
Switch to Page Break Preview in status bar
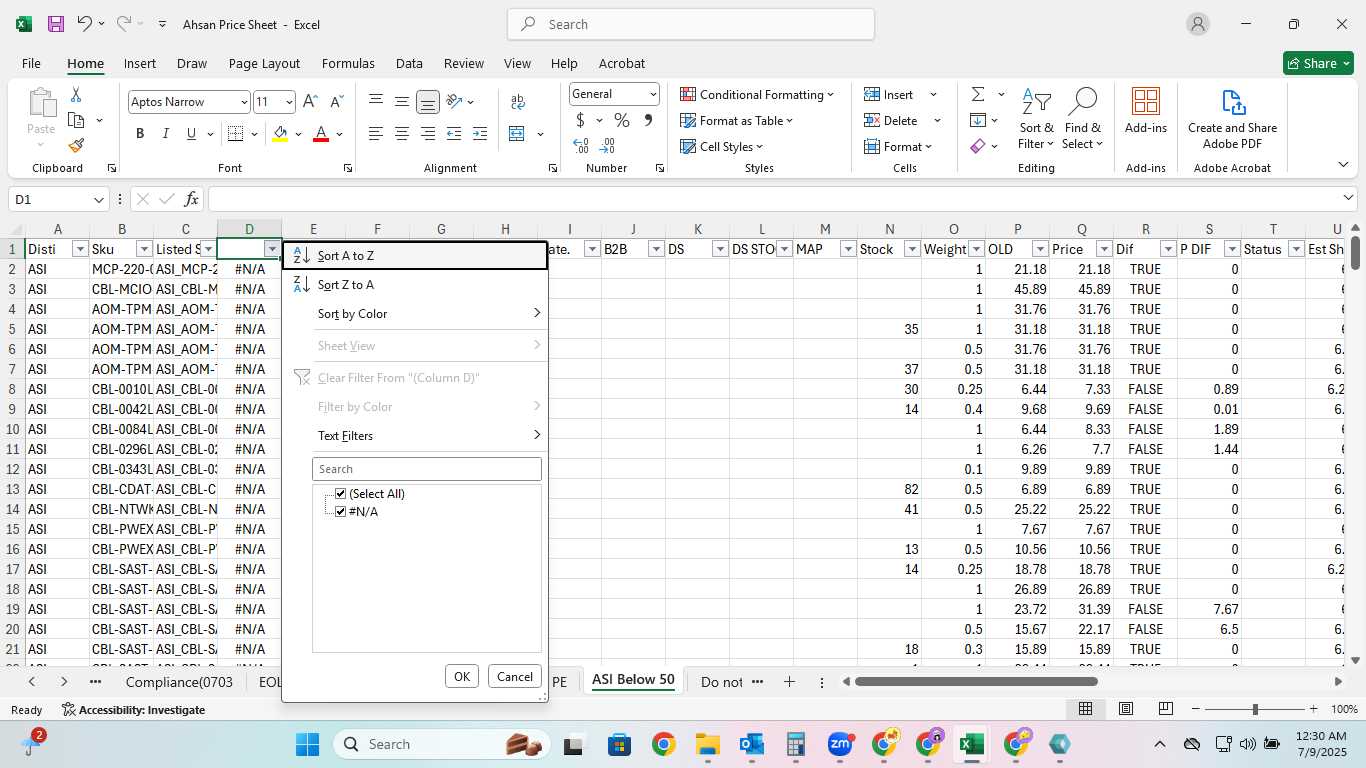(x=1165, y=709)
